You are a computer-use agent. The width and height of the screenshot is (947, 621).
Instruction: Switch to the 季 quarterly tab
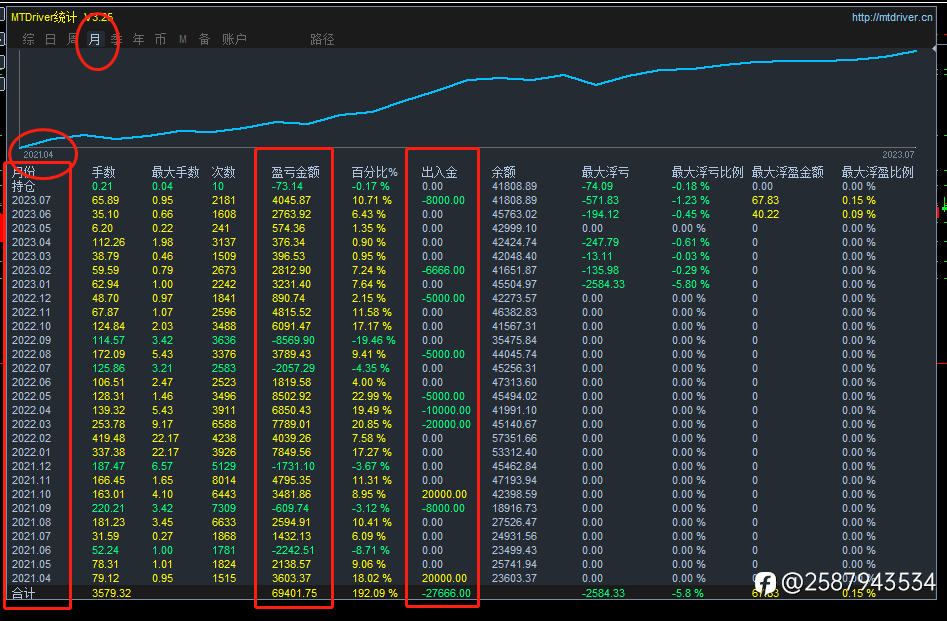117,39
